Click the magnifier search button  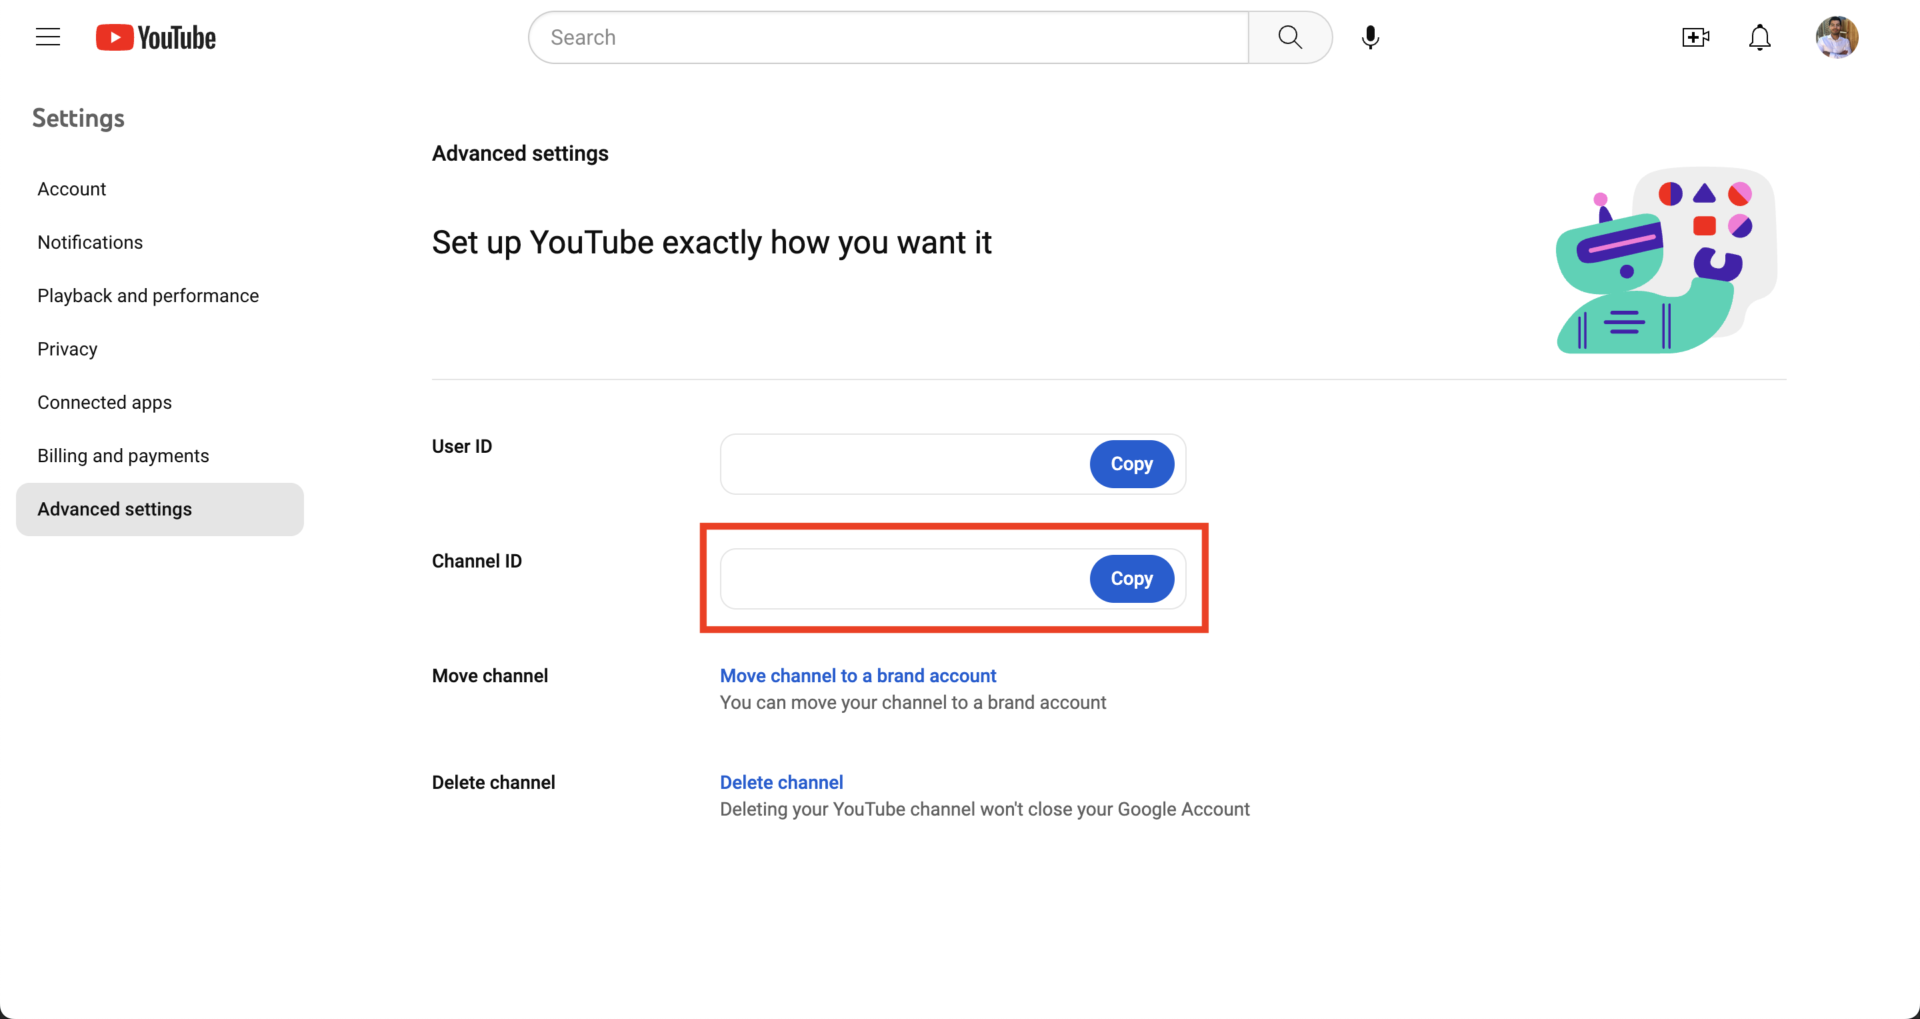click(1290, 37)
